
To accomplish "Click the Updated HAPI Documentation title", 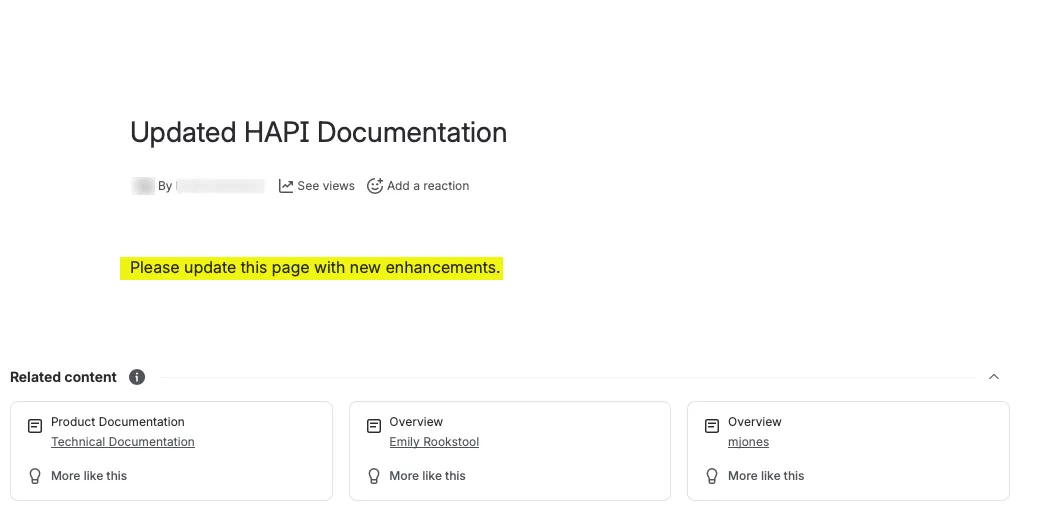I will (318, 132).
